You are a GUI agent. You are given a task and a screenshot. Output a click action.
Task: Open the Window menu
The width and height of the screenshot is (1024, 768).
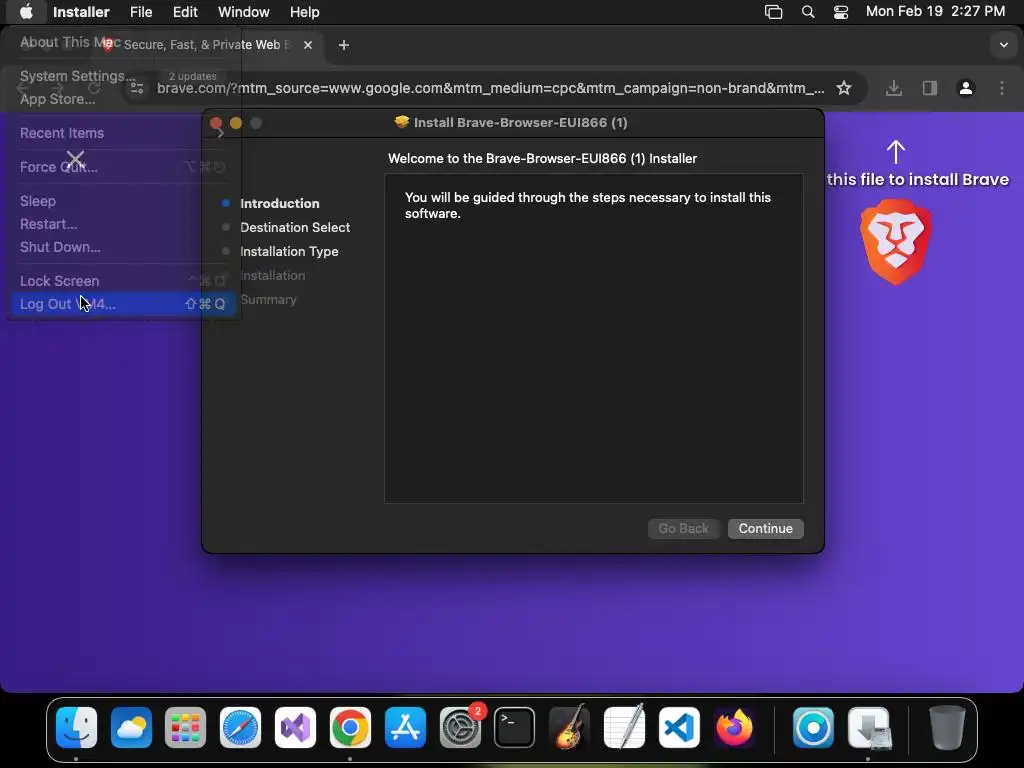click(244, 12)
